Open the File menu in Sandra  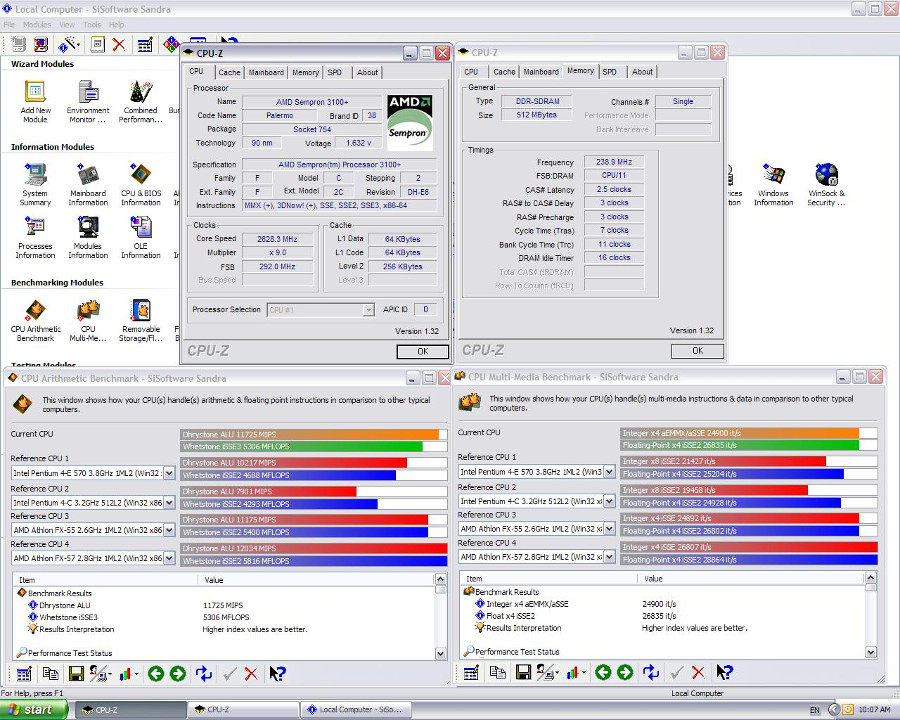point(9,25)
